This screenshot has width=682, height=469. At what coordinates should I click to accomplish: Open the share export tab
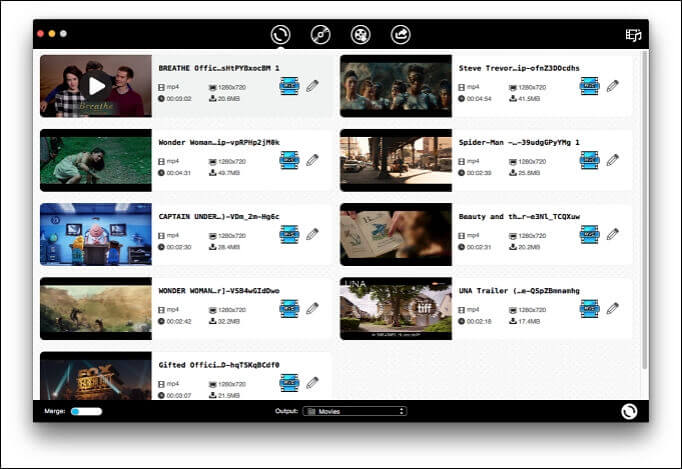400,34
